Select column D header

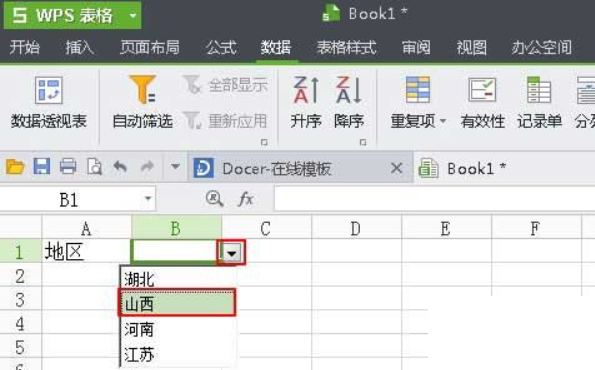click(356, 228)
